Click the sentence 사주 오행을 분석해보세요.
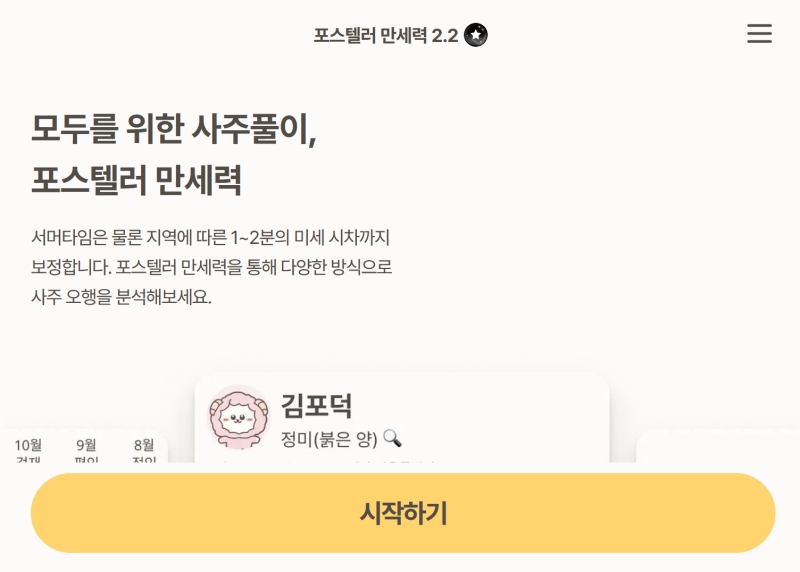 click(x=121, y=296)
